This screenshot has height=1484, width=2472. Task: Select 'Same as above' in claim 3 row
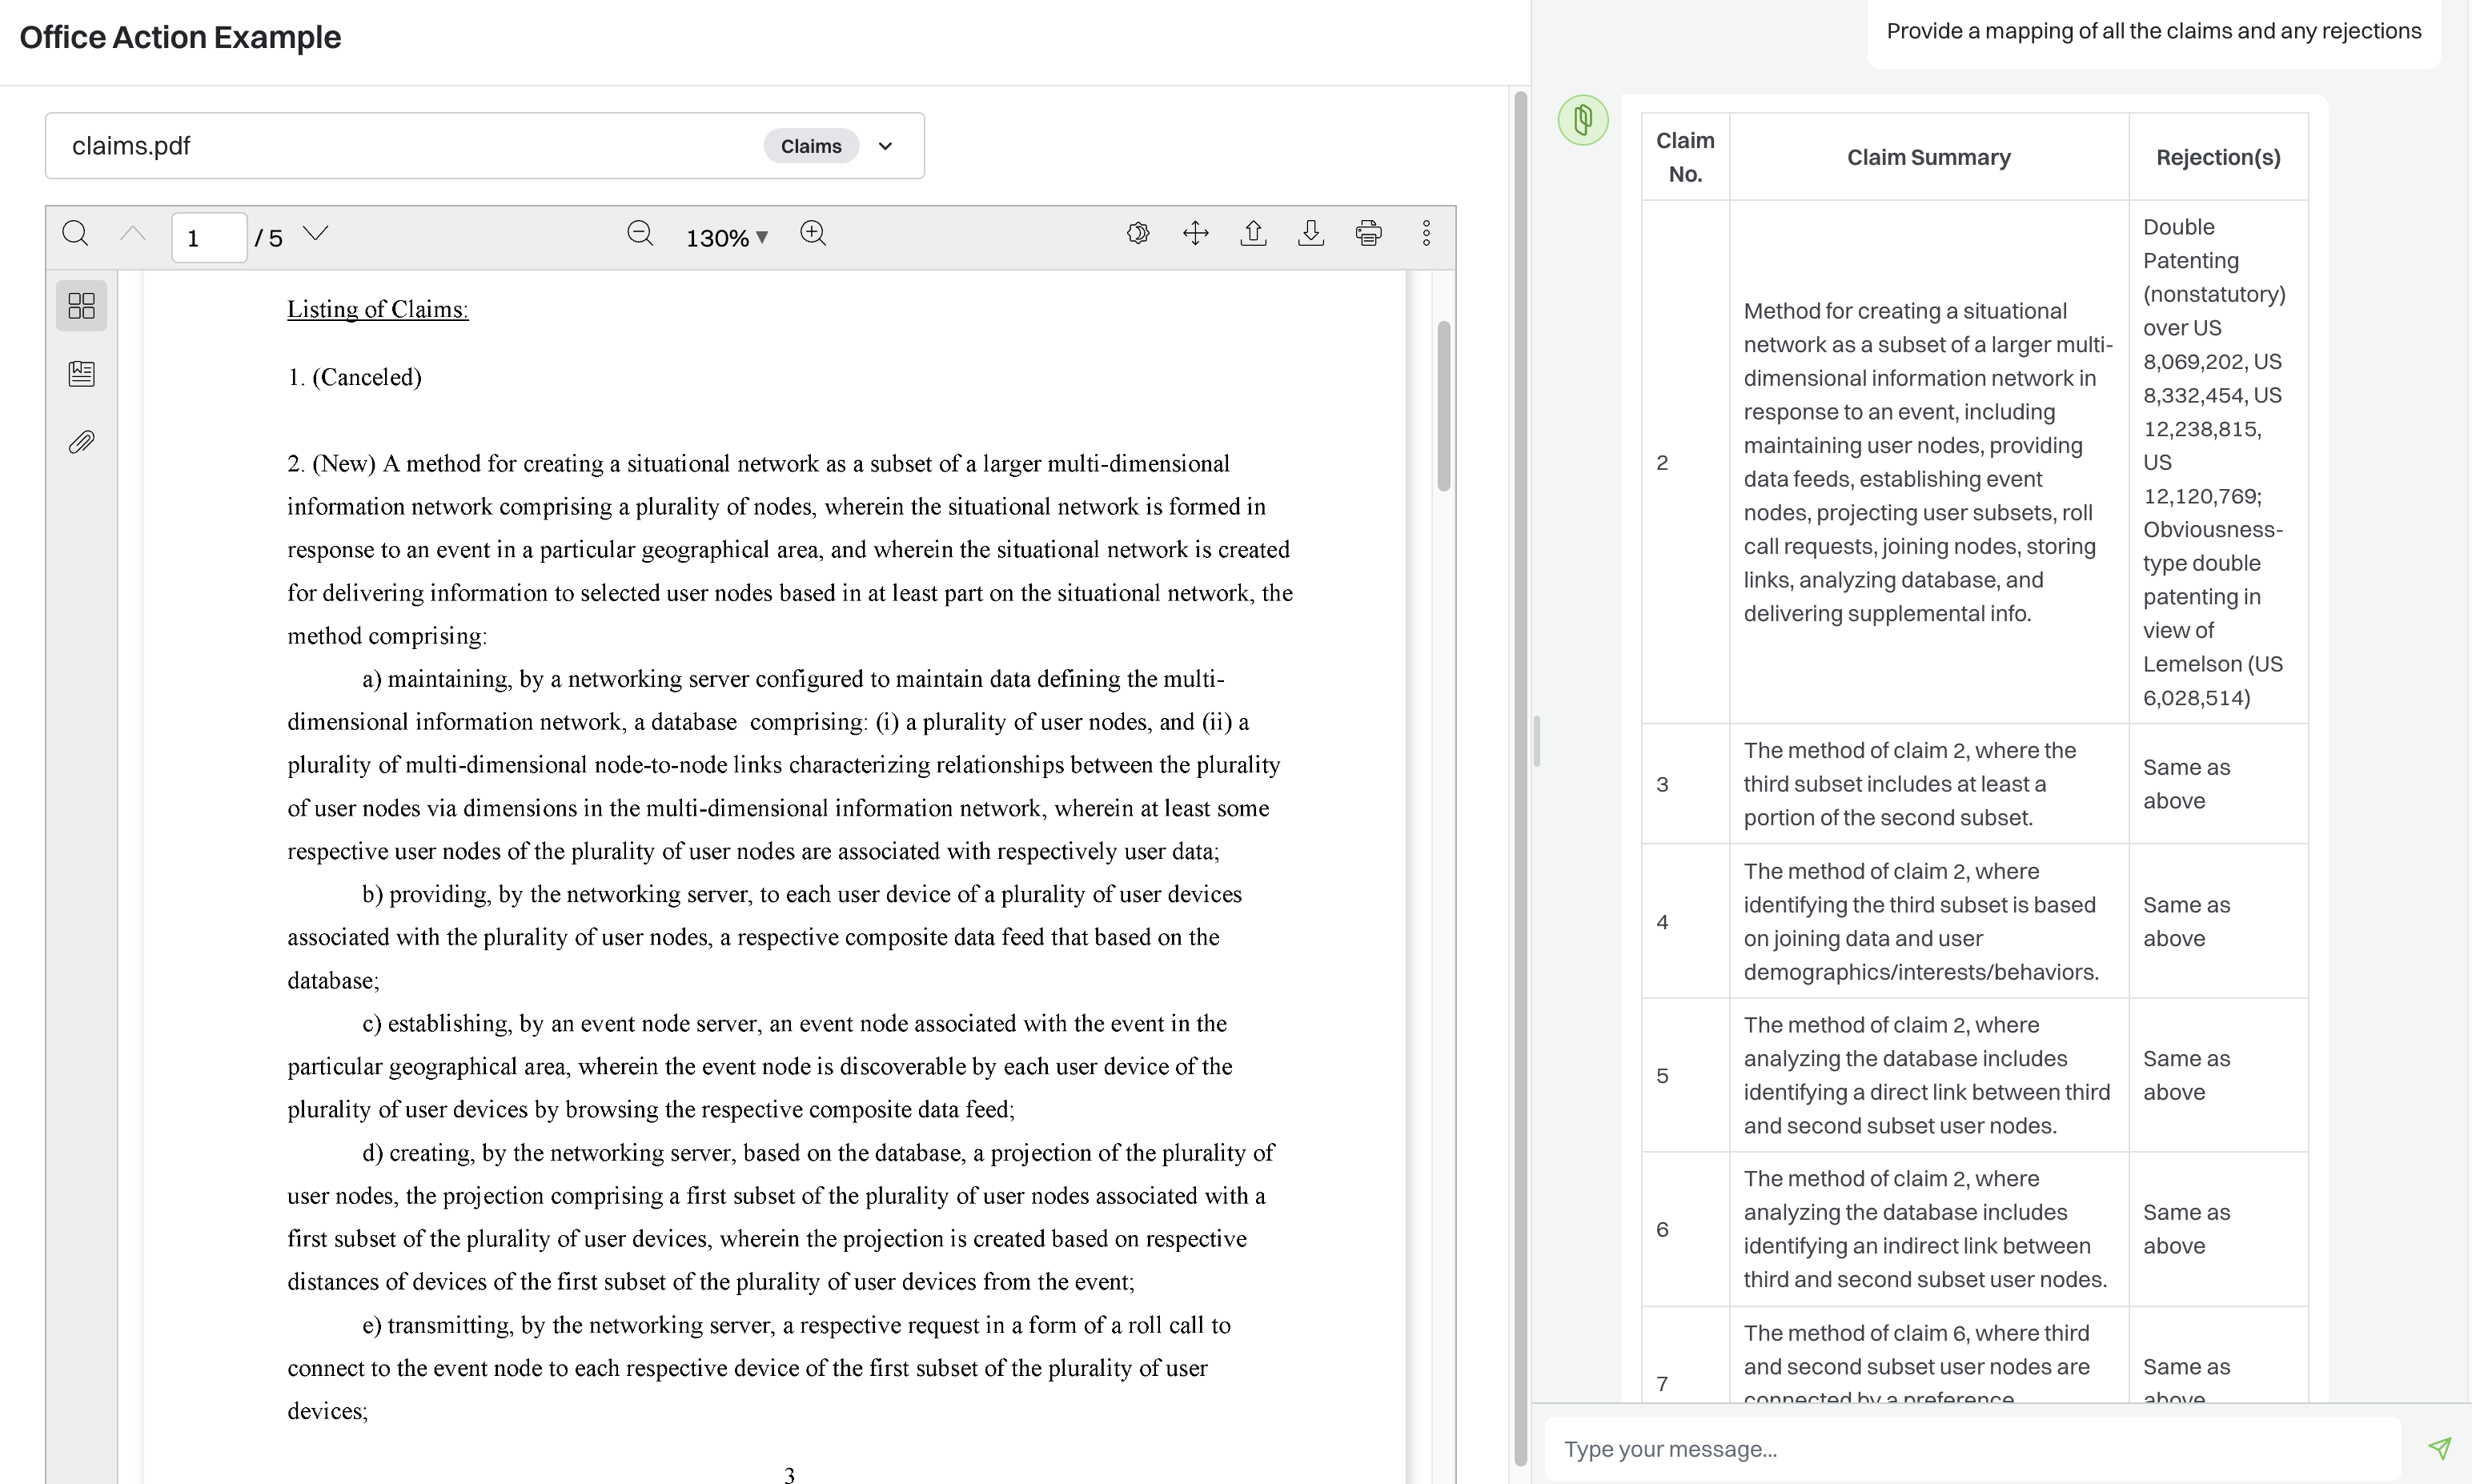click(x=2187, y=784)
